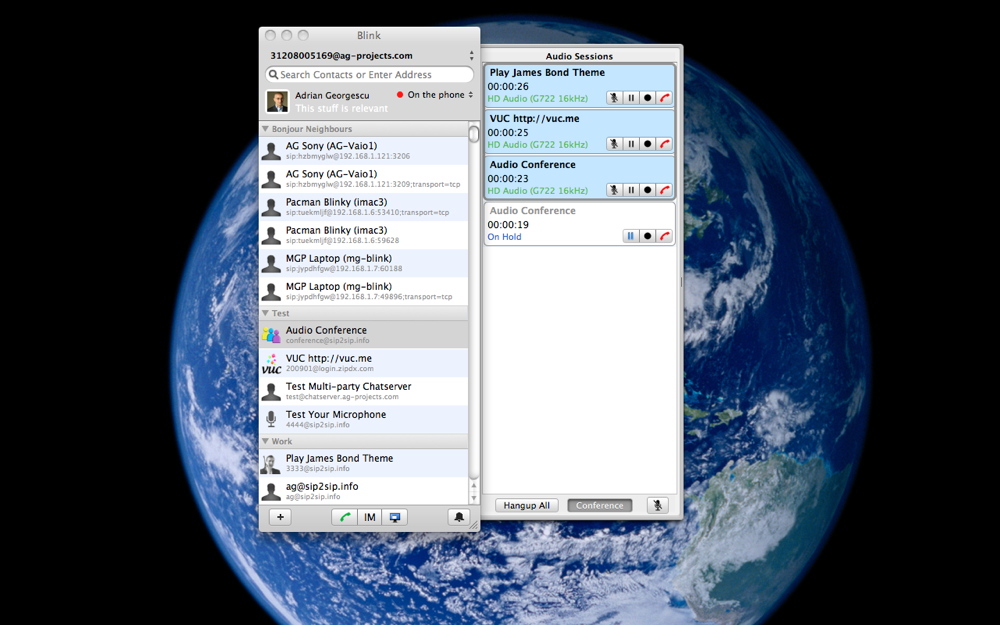This screenshot has height=625, width=1000.
Task: Open the IM chat button
Action: (x=370, y=517)
